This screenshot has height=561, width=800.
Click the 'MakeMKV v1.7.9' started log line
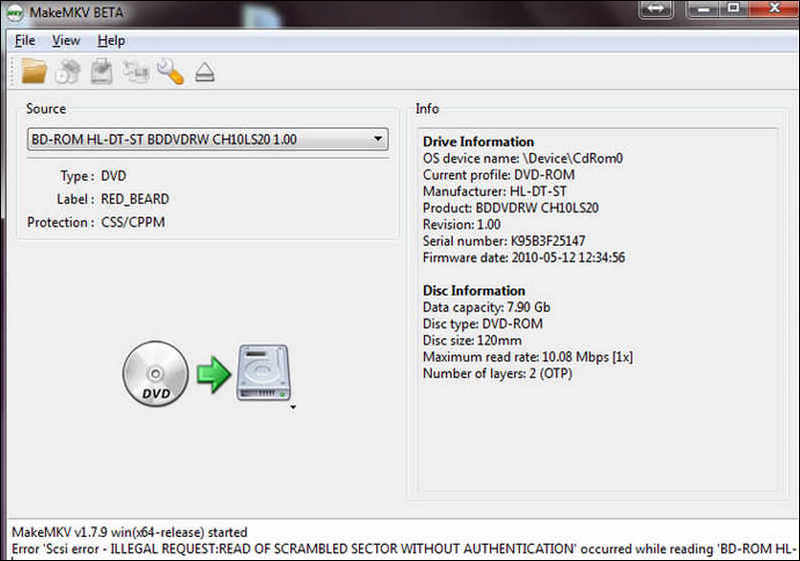(130, 532)
